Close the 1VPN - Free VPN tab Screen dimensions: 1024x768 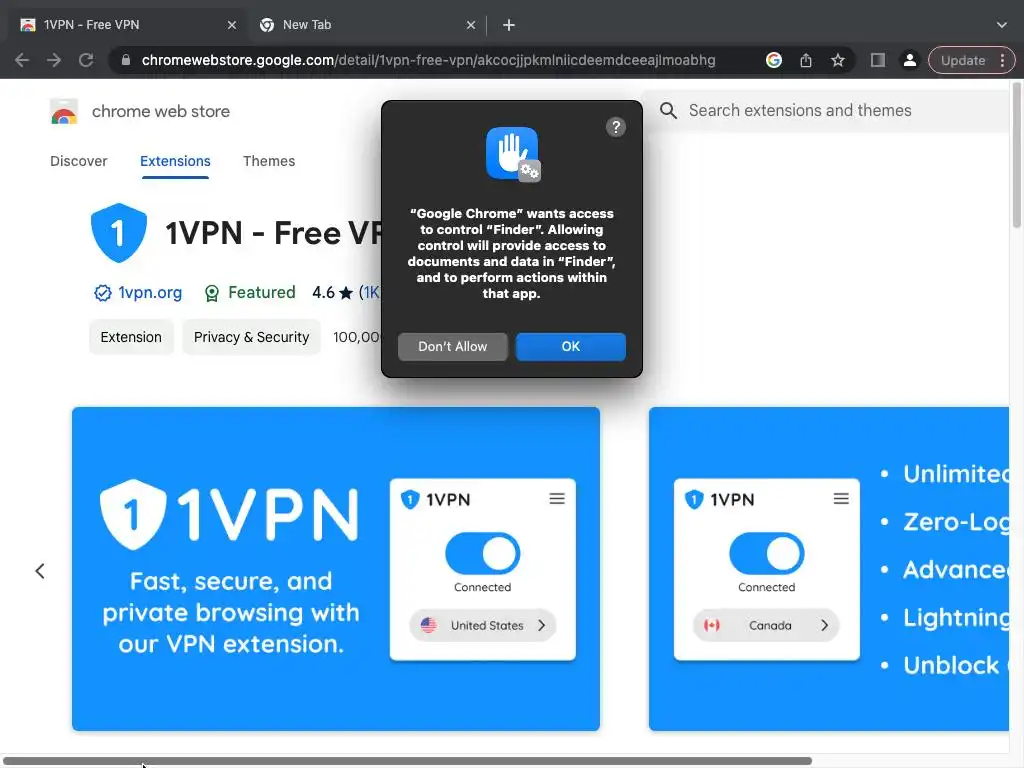tap(232, 25)
